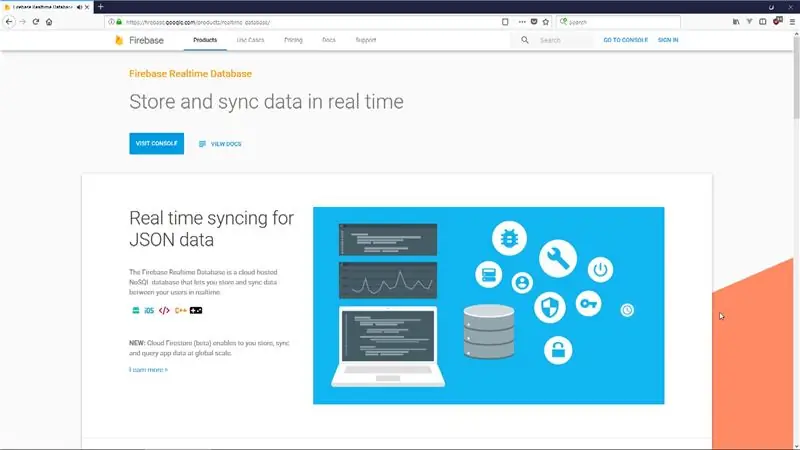Reload the page with the refresh icon

click(x=36, y=22)
